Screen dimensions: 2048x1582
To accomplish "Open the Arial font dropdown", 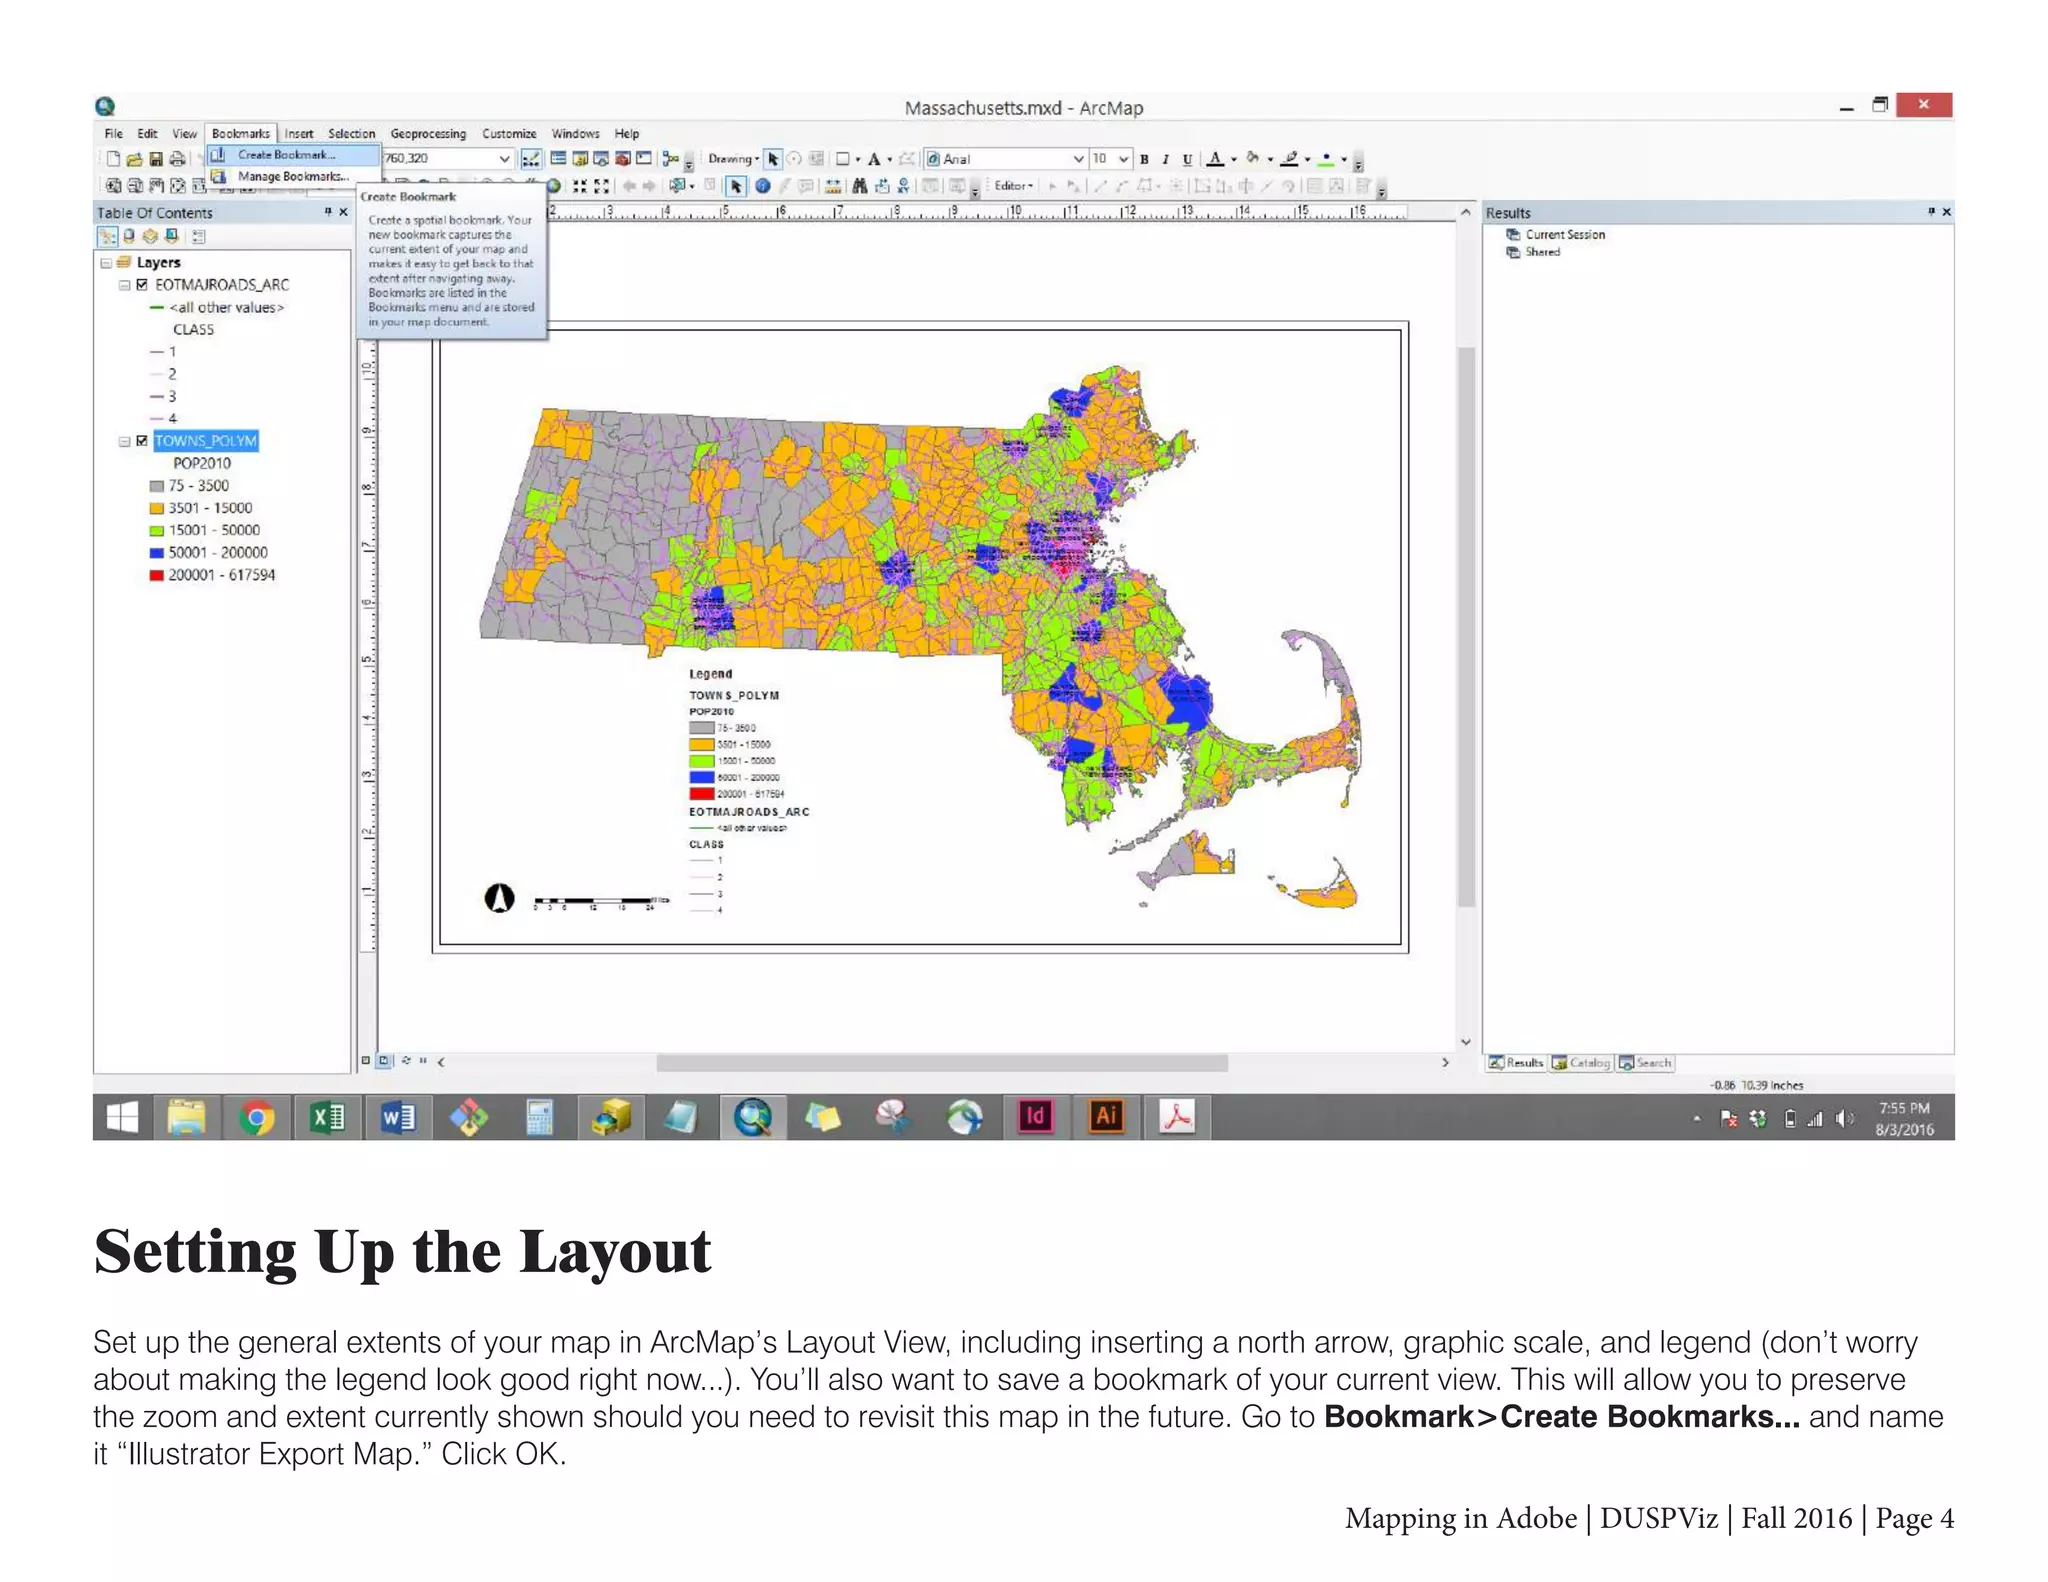I will [1078, 159].
